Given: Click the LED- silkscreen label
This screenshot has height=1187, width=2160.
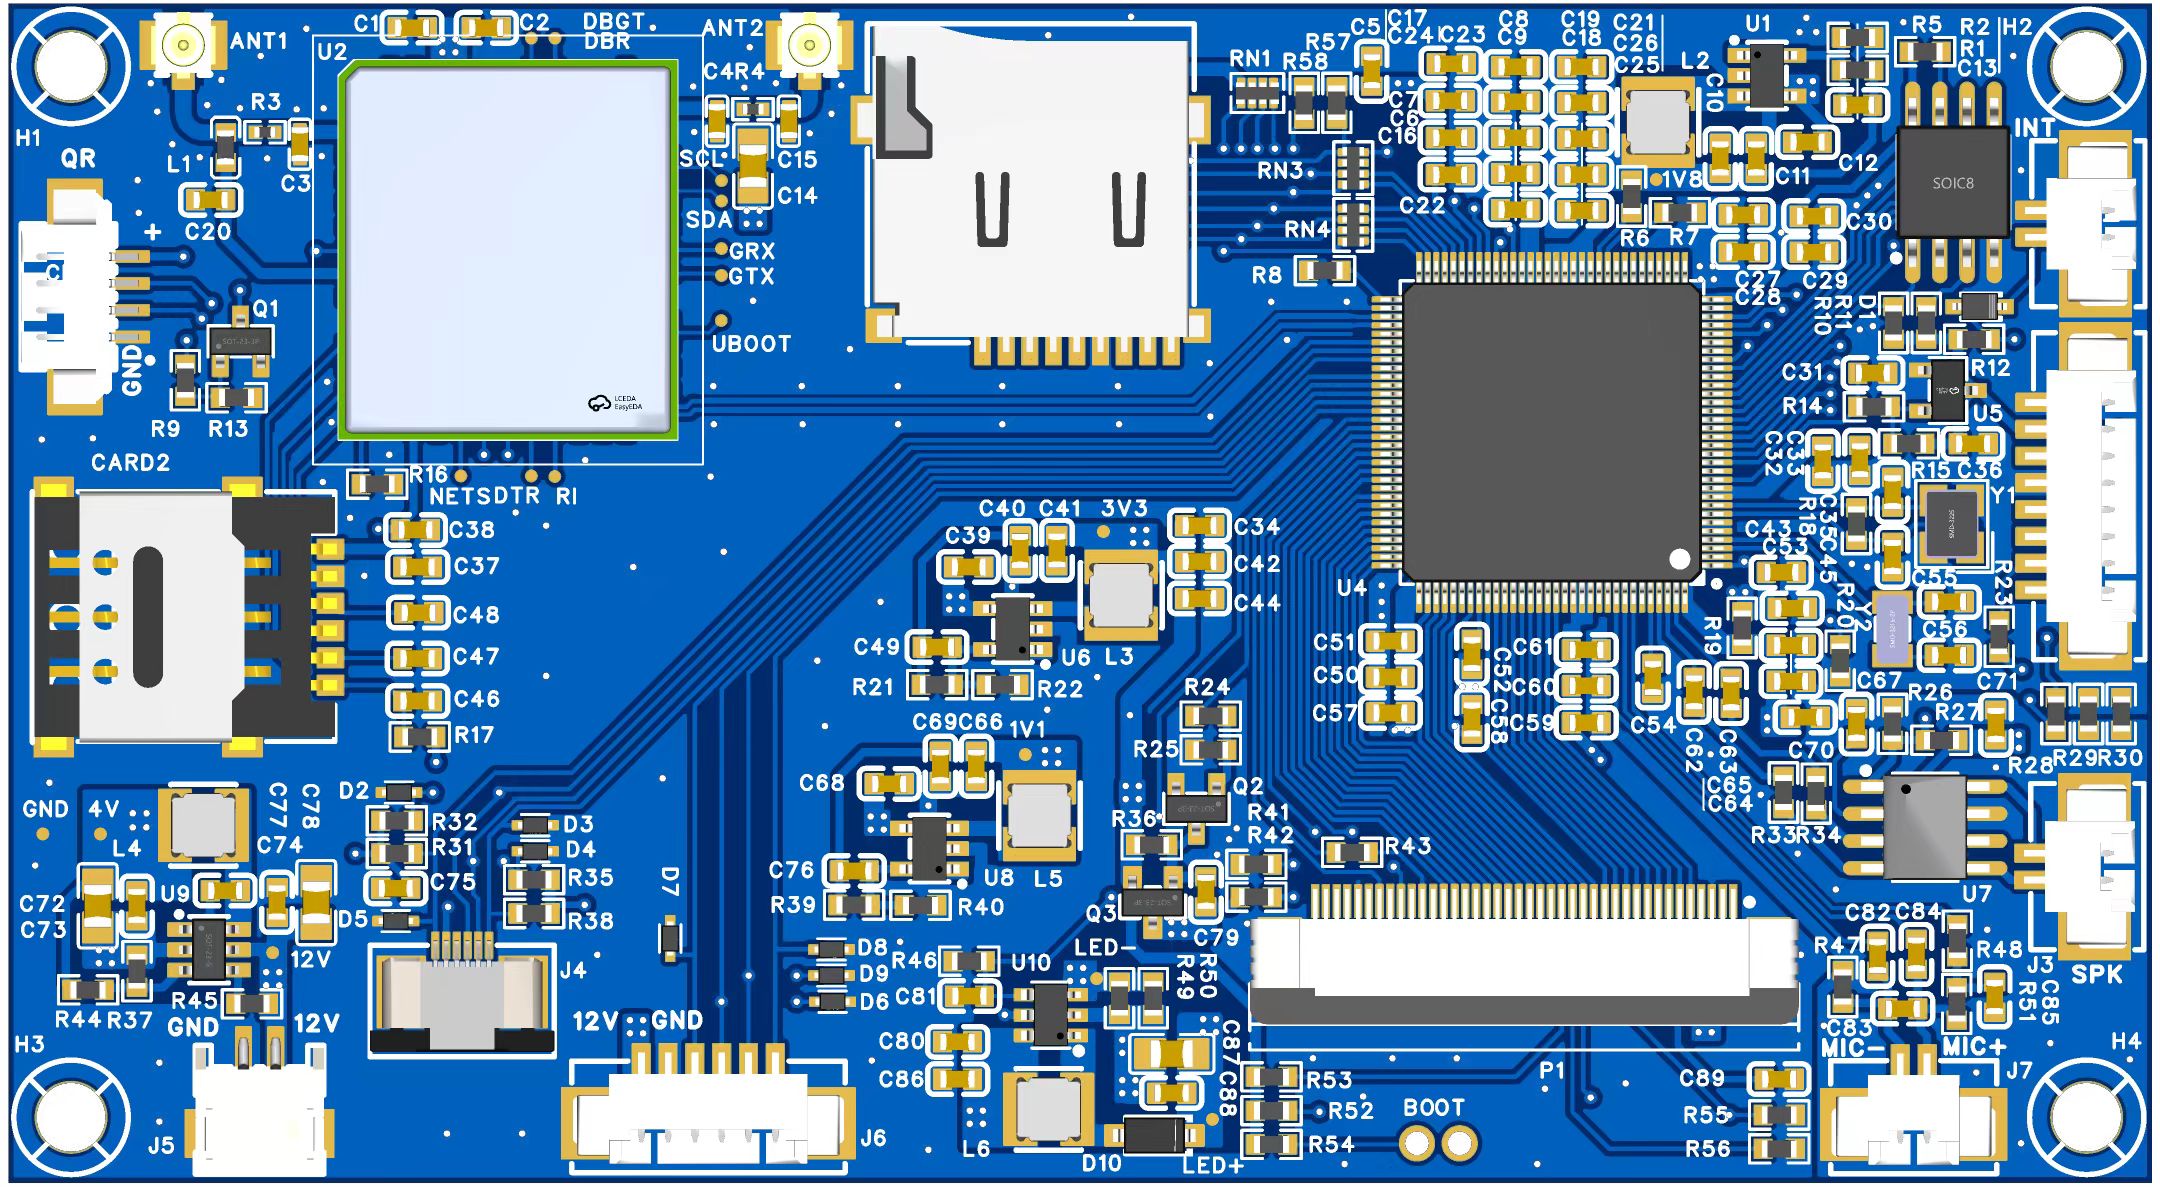Looking at the screenshot, I should (x=1104, y=947).
